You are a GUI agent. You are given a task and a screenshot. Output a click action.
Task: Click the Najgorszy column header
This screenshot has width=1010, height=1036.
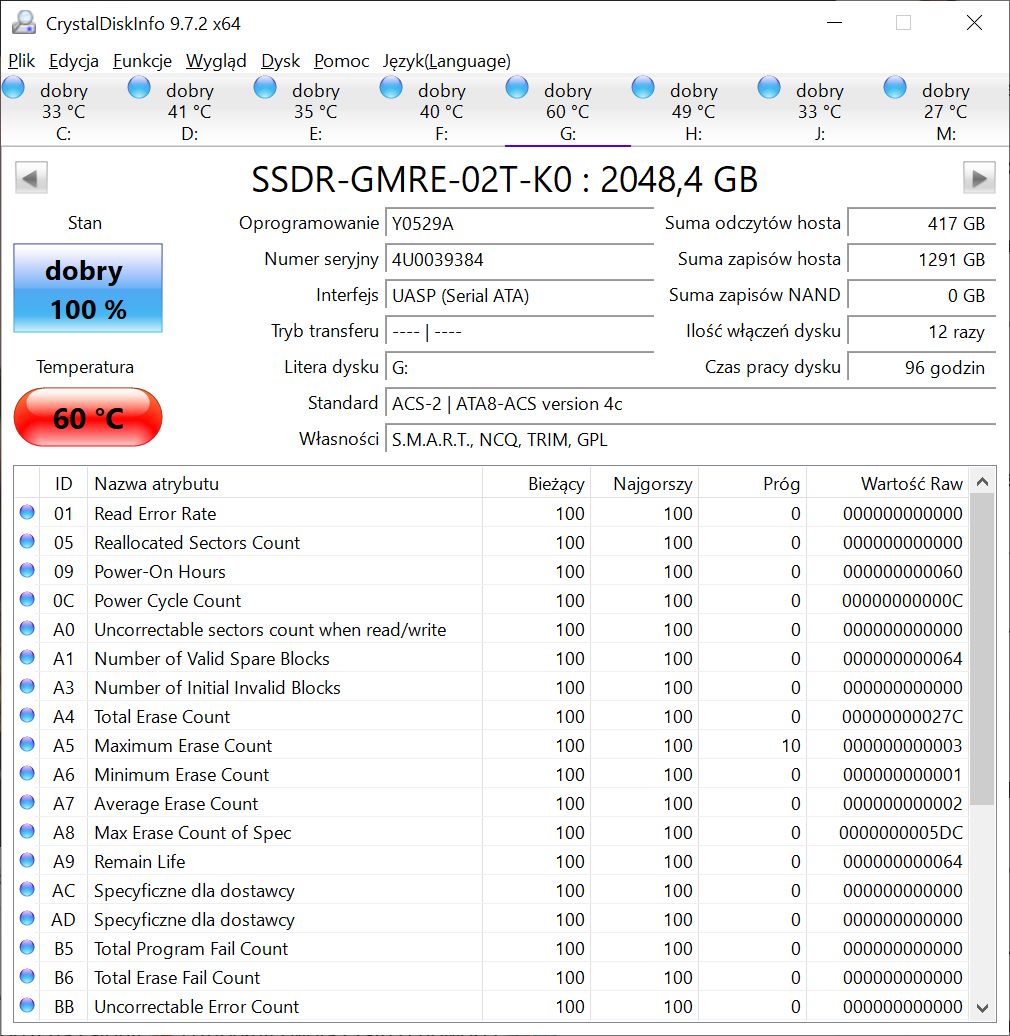pyautogui.click(x=645, y=484)
